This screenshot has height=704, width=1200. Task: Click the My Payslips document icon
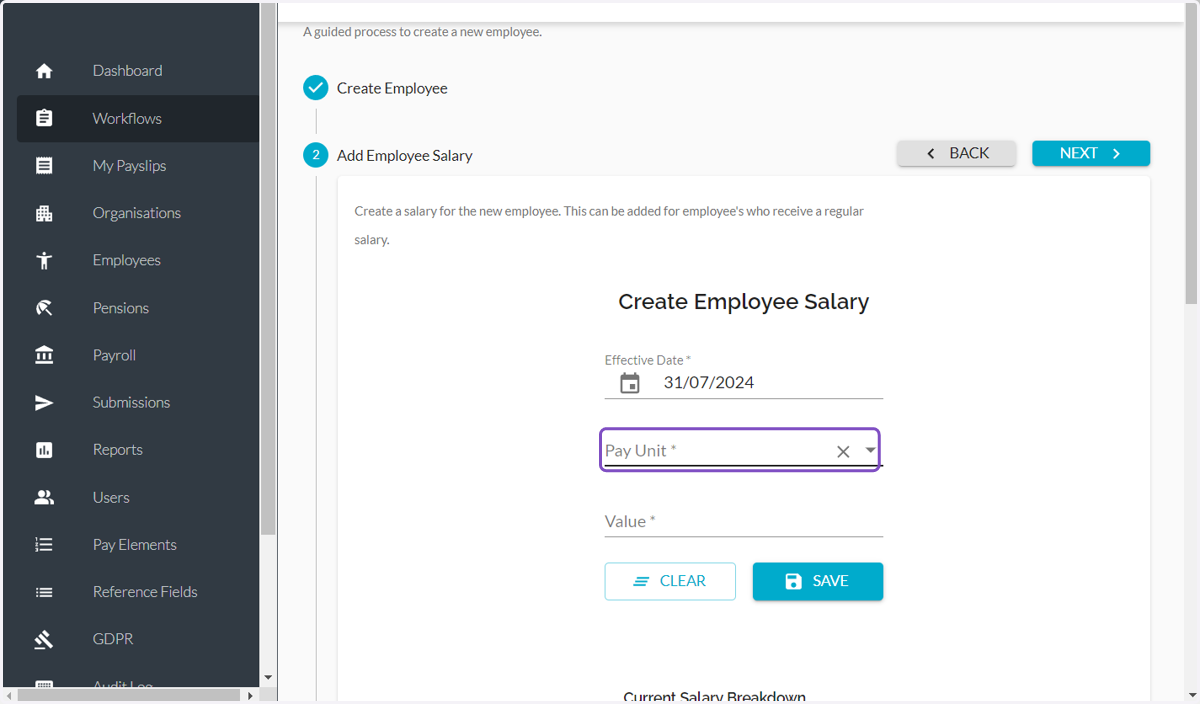point(44,166)
